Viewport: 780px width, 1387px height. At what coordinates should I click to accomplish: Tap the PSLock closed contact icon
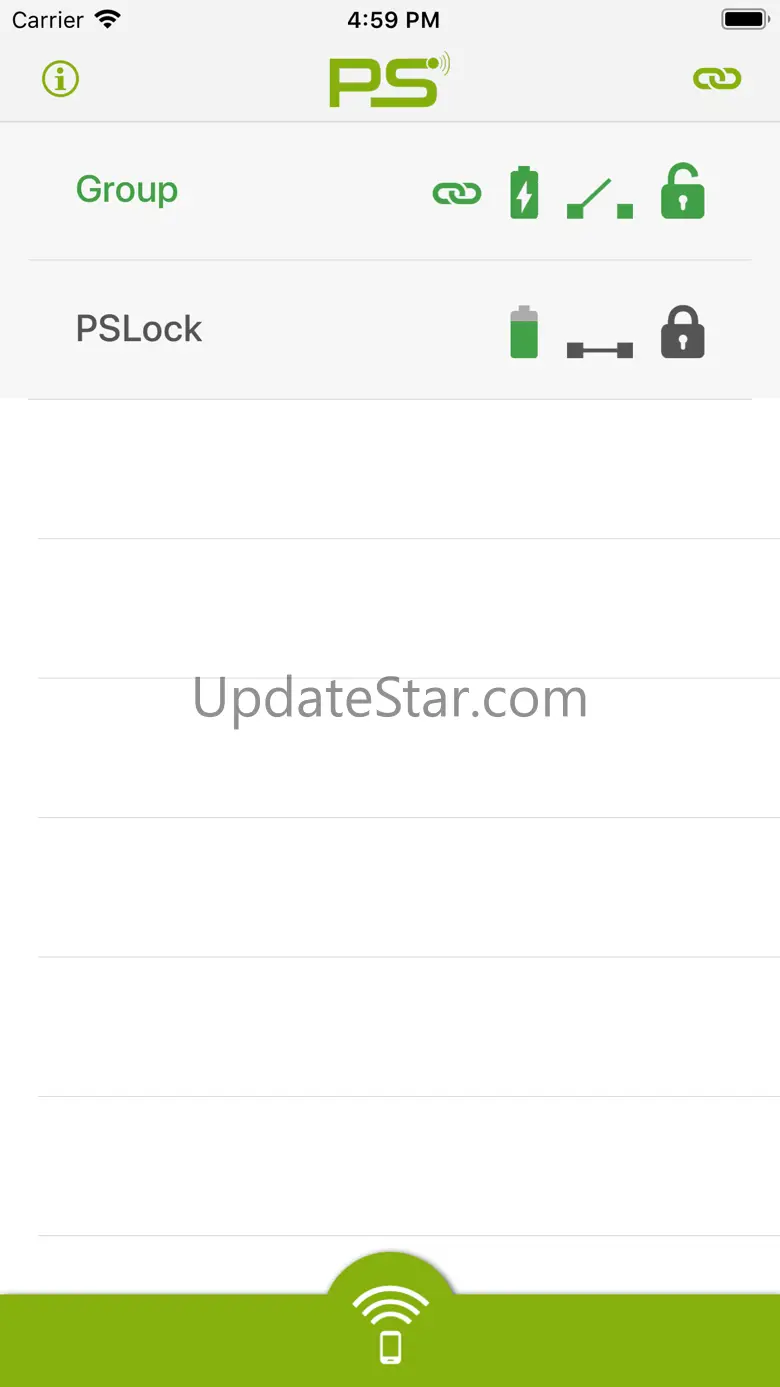coord(600,349)
